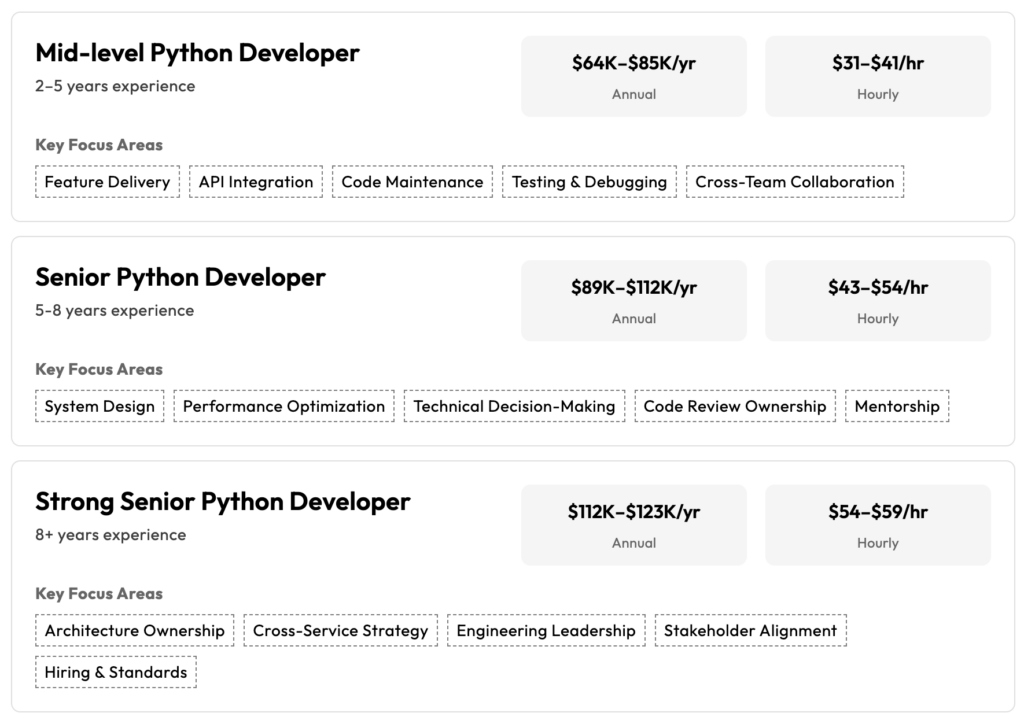Image resolution: width=1024 pixels, height=724 pixels.
Task: Select the $64K–$85K/yr annual salary box
Action: tap(633, 76)
